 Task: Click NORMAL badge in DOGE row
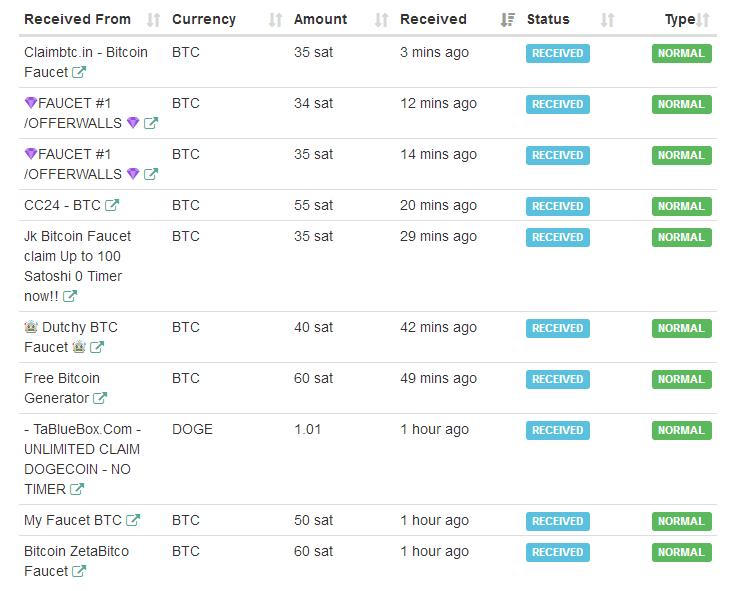681,430
